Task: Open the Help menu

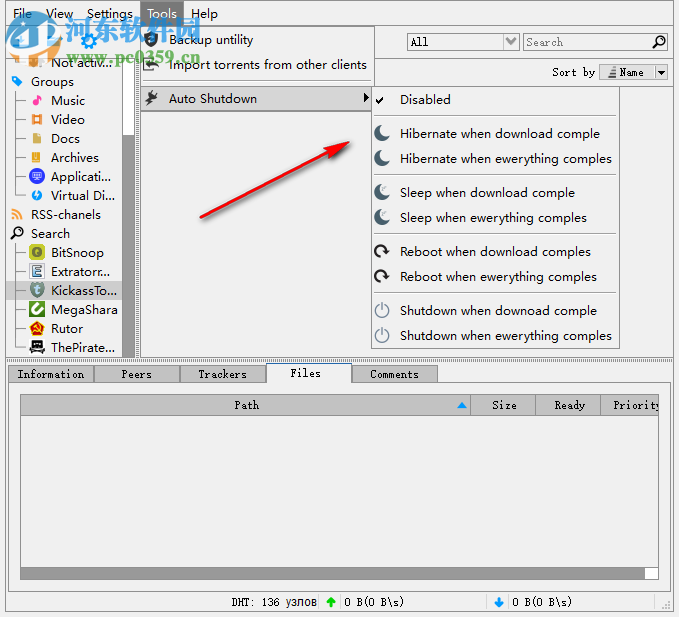Action: pos(204,14)
